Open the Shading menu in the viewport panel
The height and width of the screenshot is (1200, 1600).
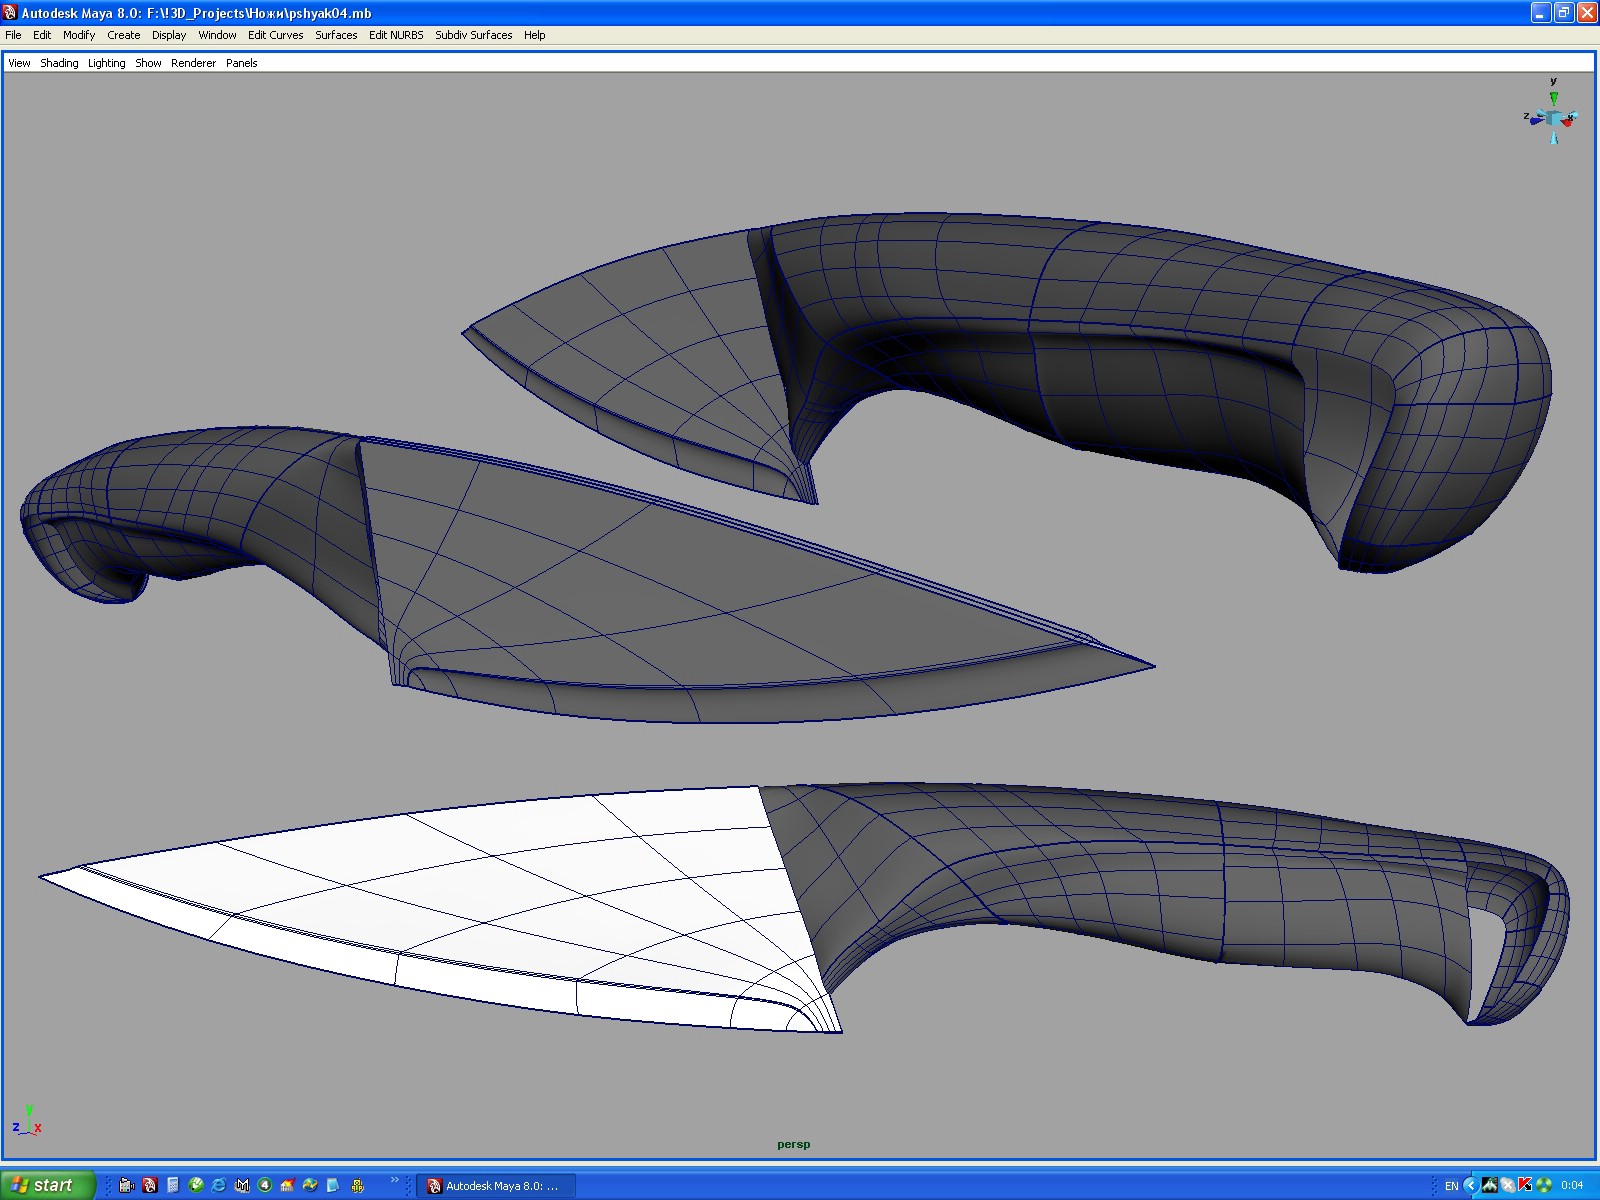point(59,63)
